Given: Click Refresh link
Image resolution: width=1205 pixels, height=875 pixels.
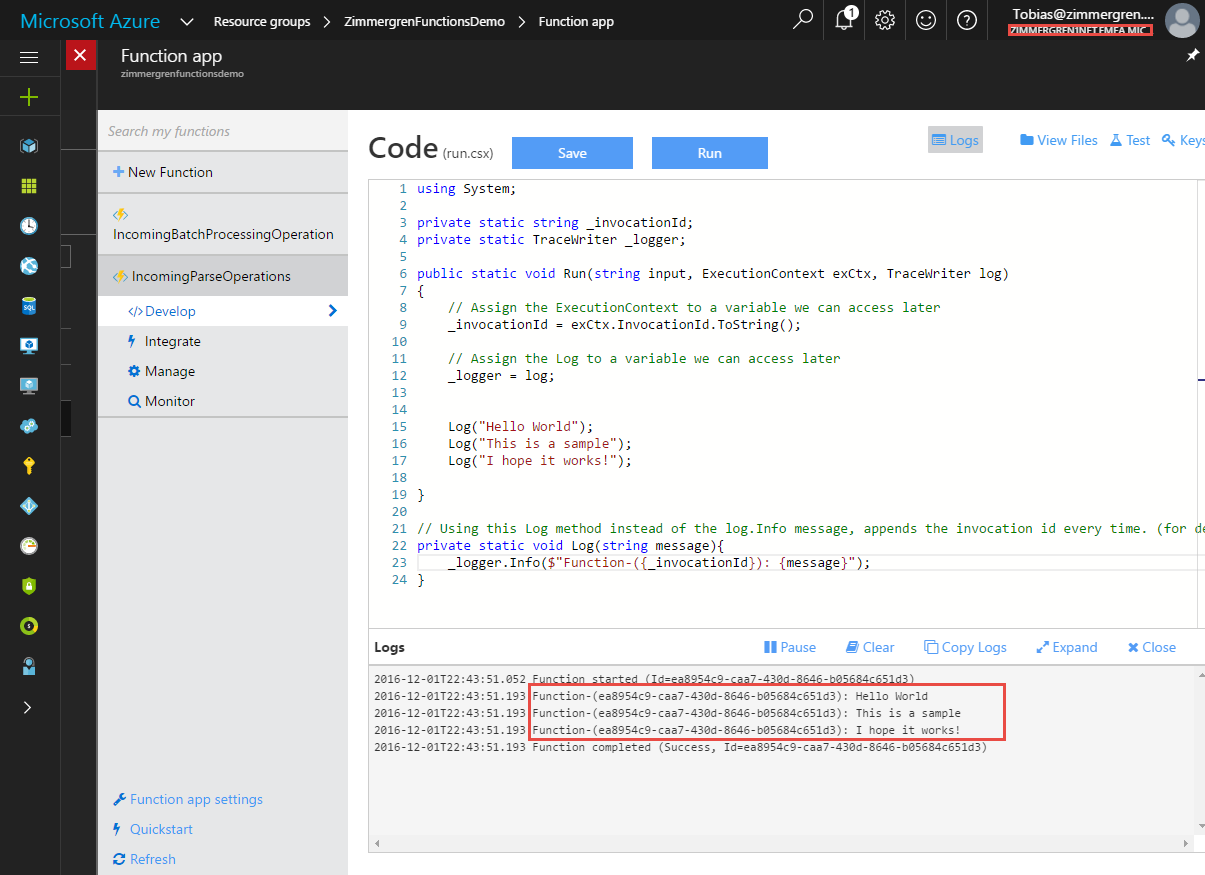Looking at the screenshot, I should (x=145, y=859).
